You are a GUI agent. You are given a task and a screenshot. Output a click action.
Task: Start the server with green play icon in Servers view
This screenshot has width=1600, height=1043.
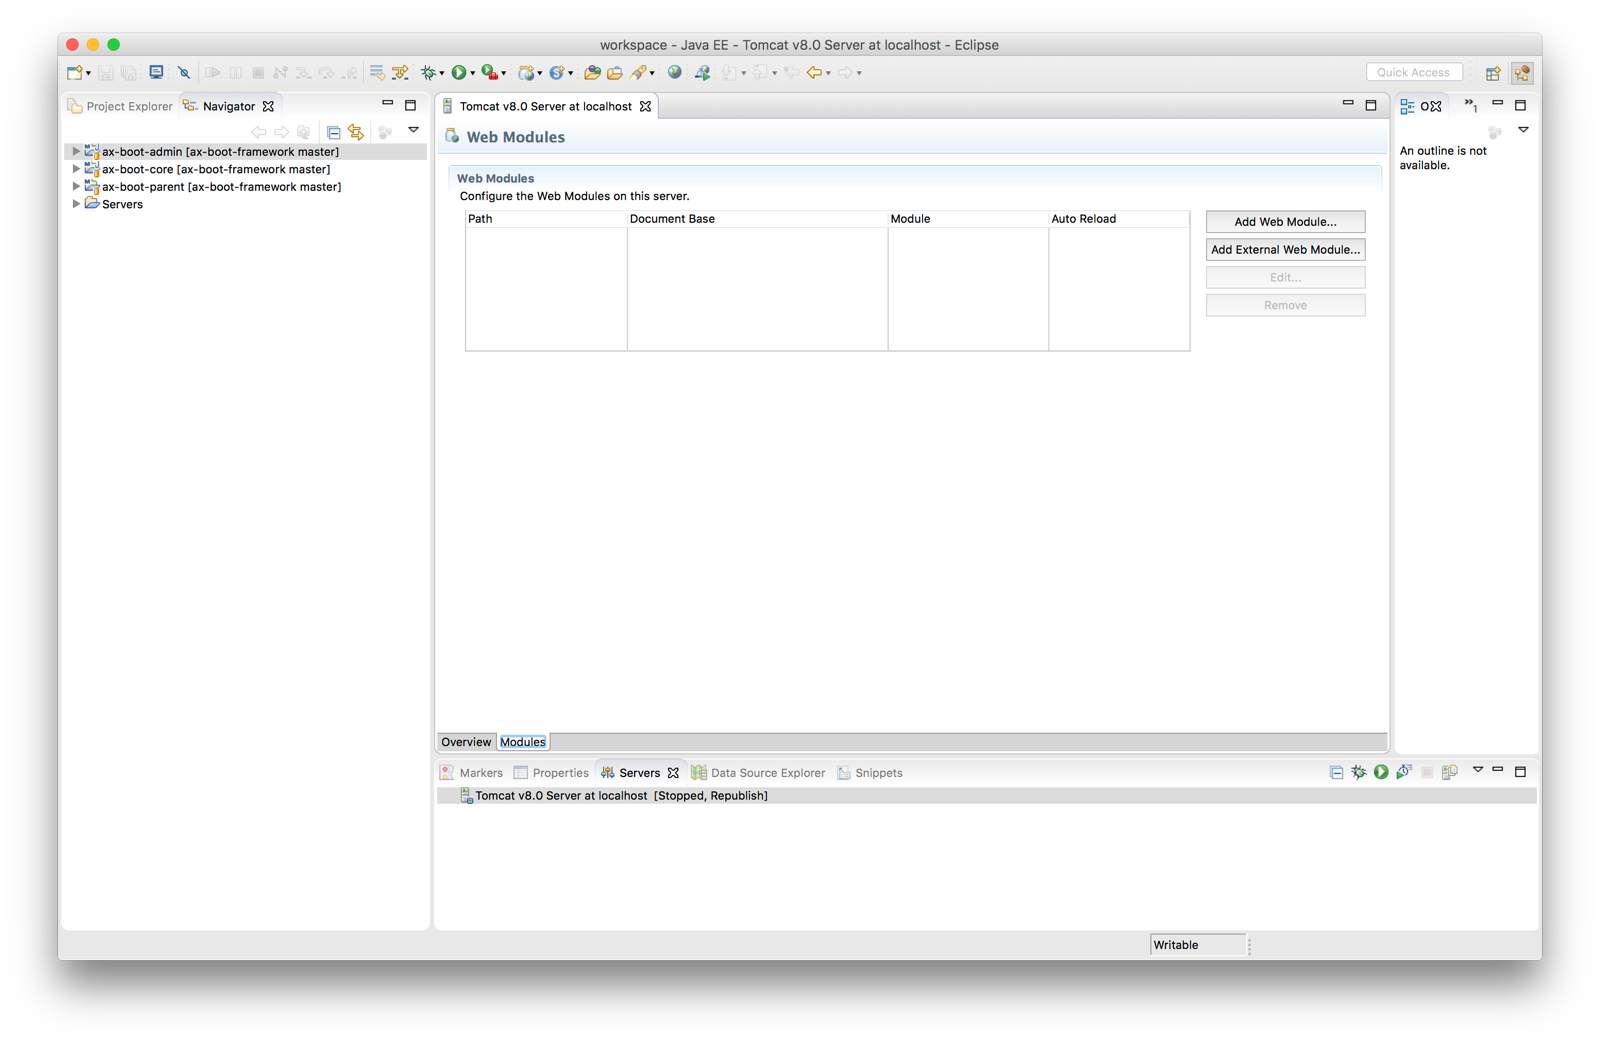point(1381,772)
